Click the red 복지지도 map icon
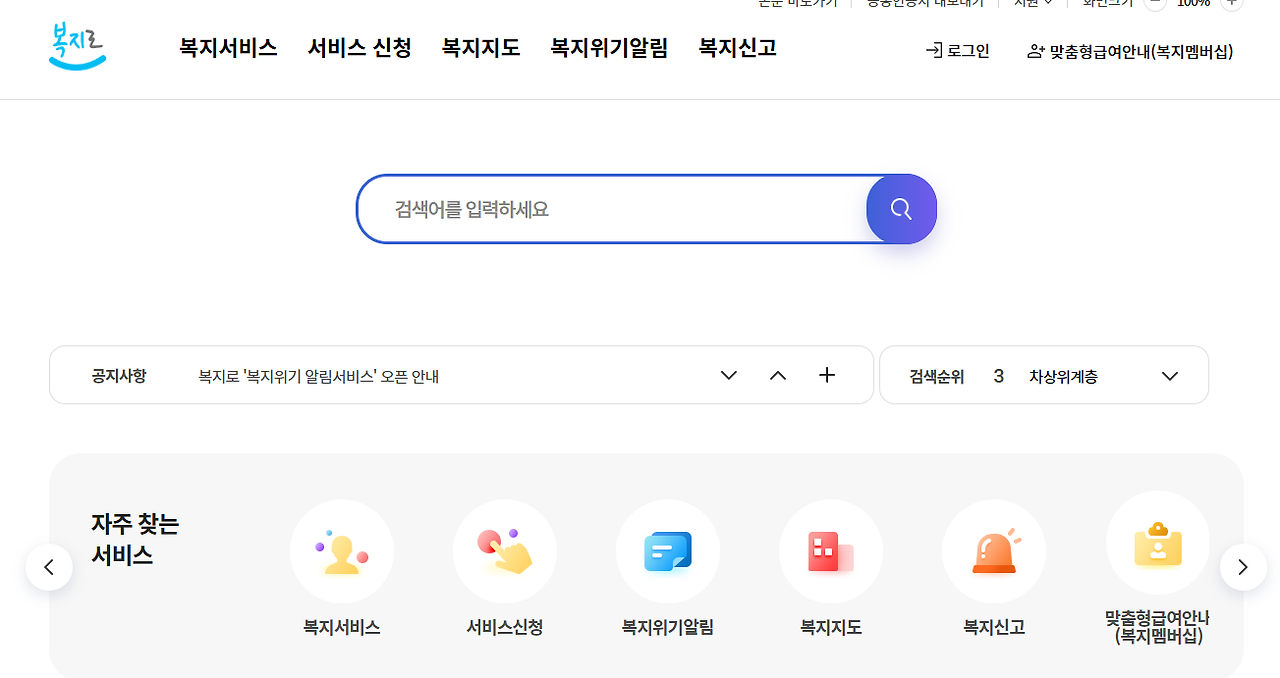Screen dimensions: 1280x678 [x=830, y=551]
